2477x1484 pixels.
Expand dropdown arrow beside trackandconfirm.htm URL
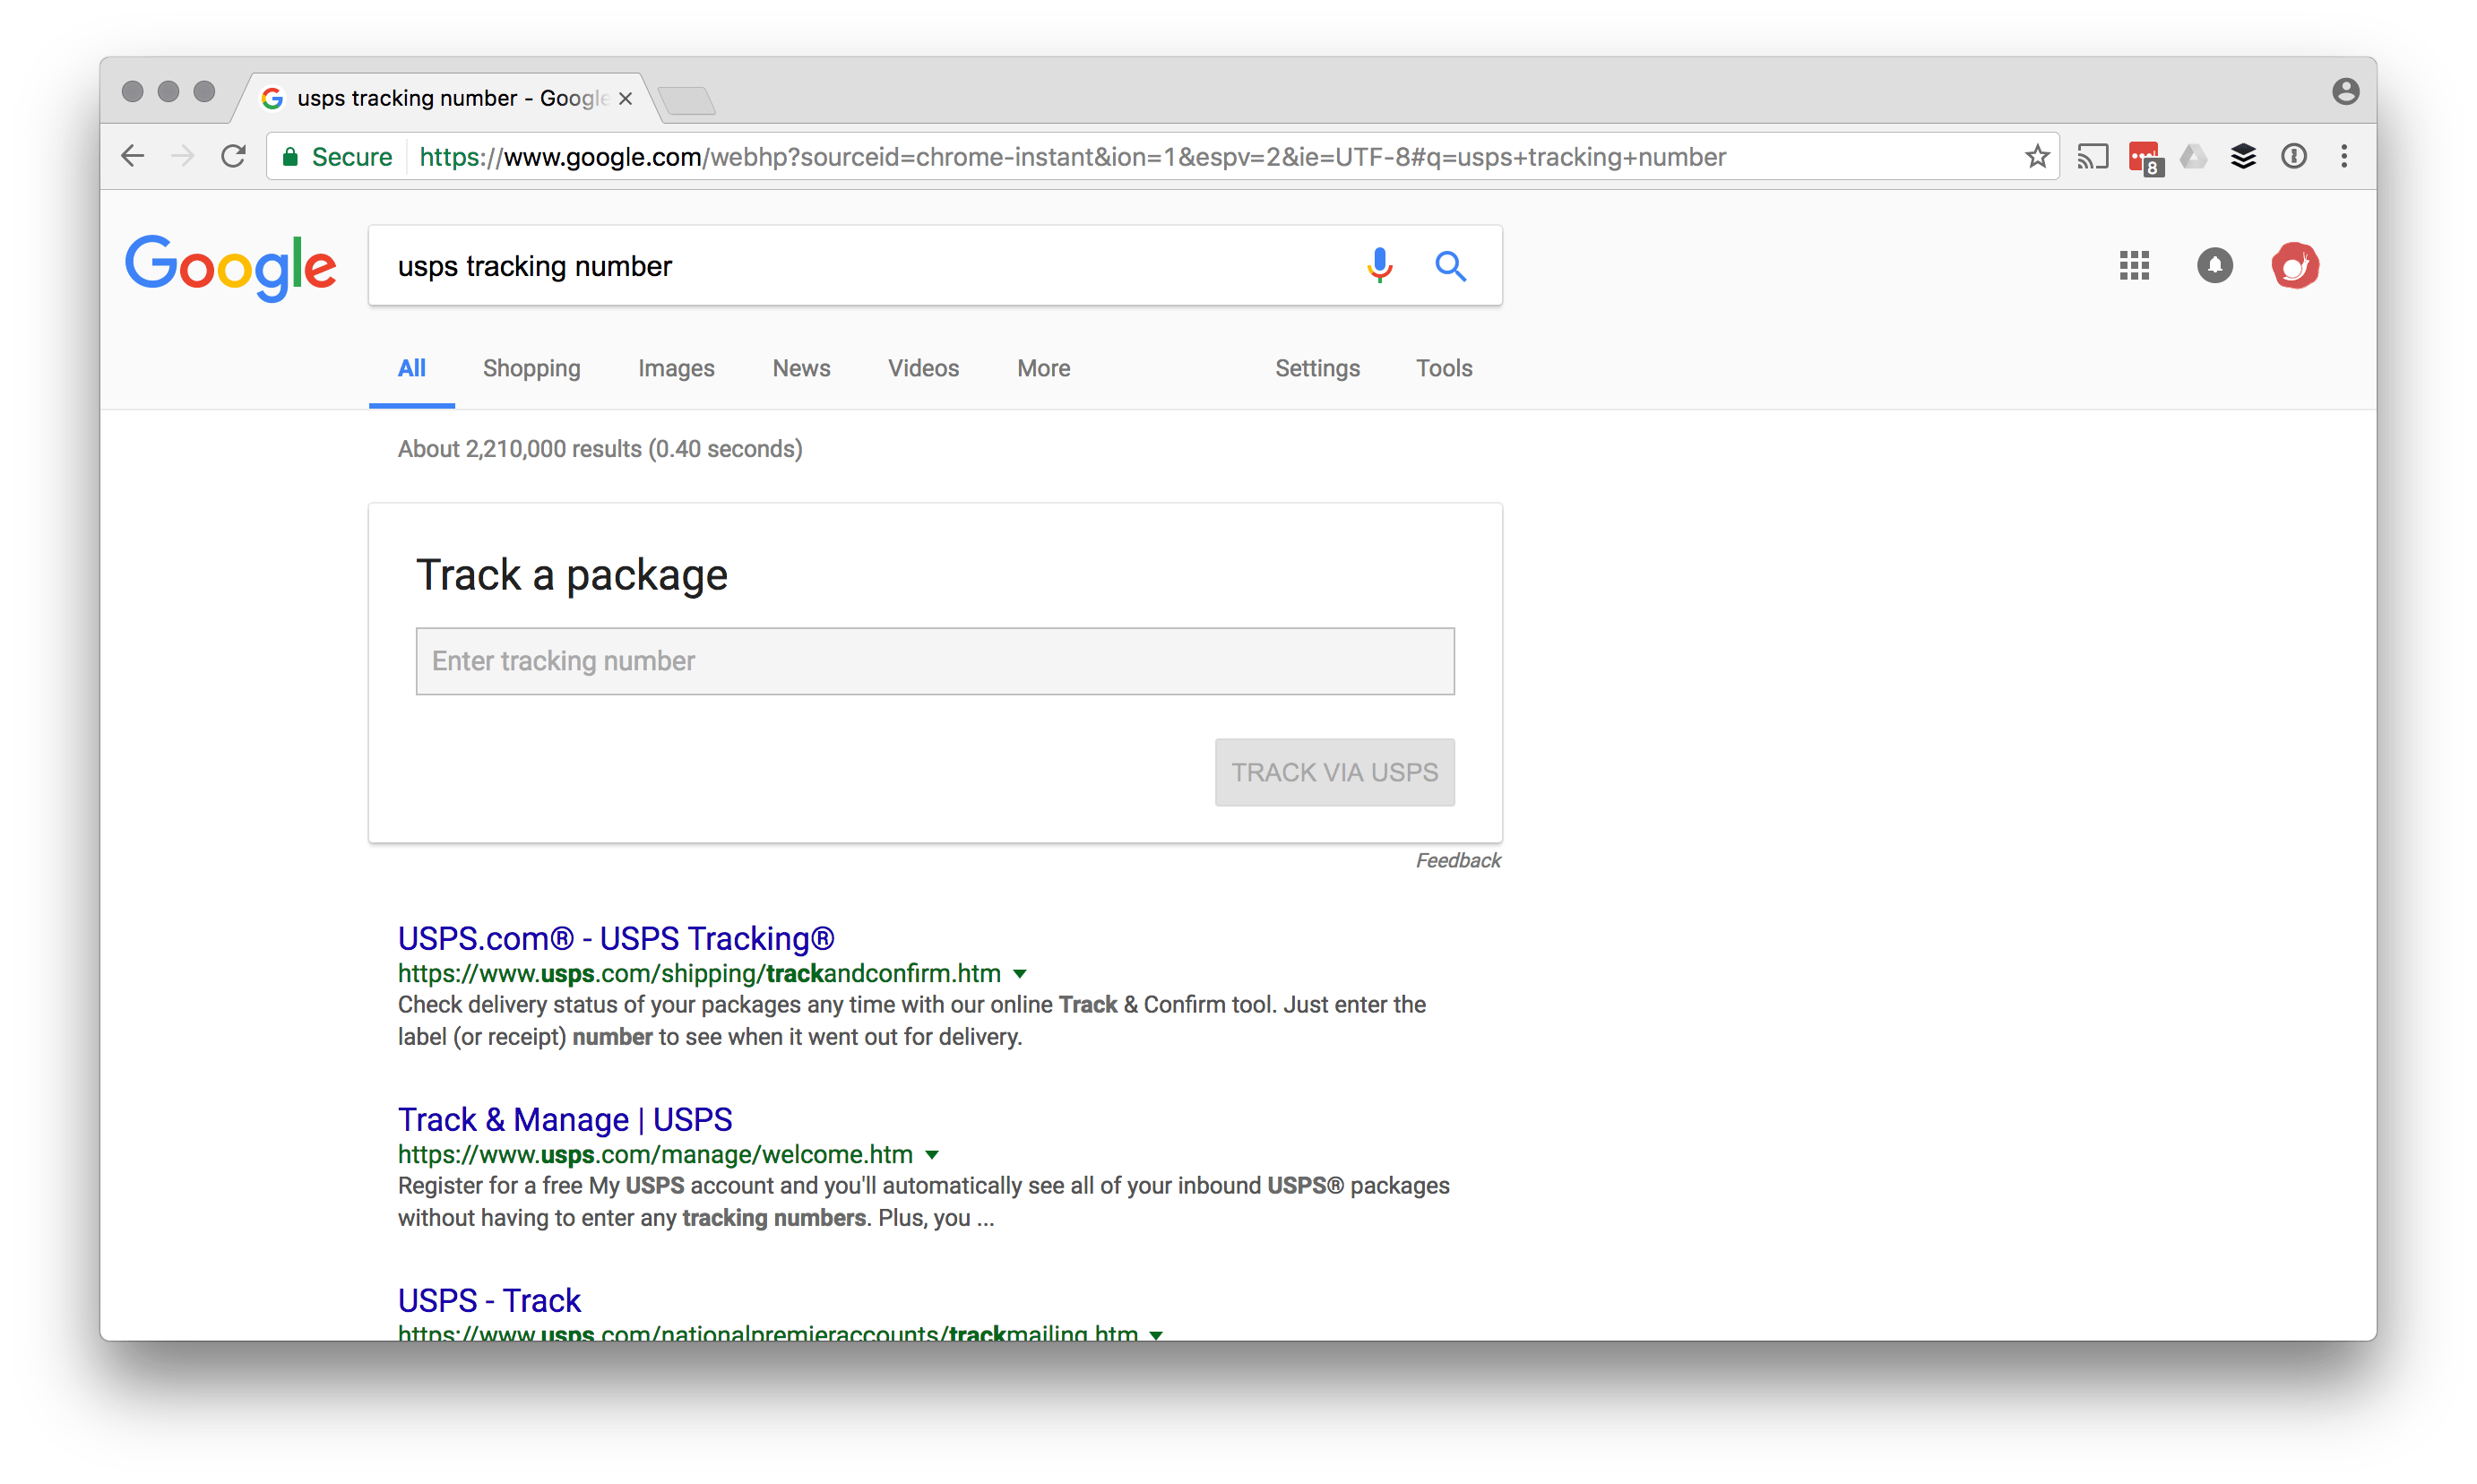click(1019, 974)
